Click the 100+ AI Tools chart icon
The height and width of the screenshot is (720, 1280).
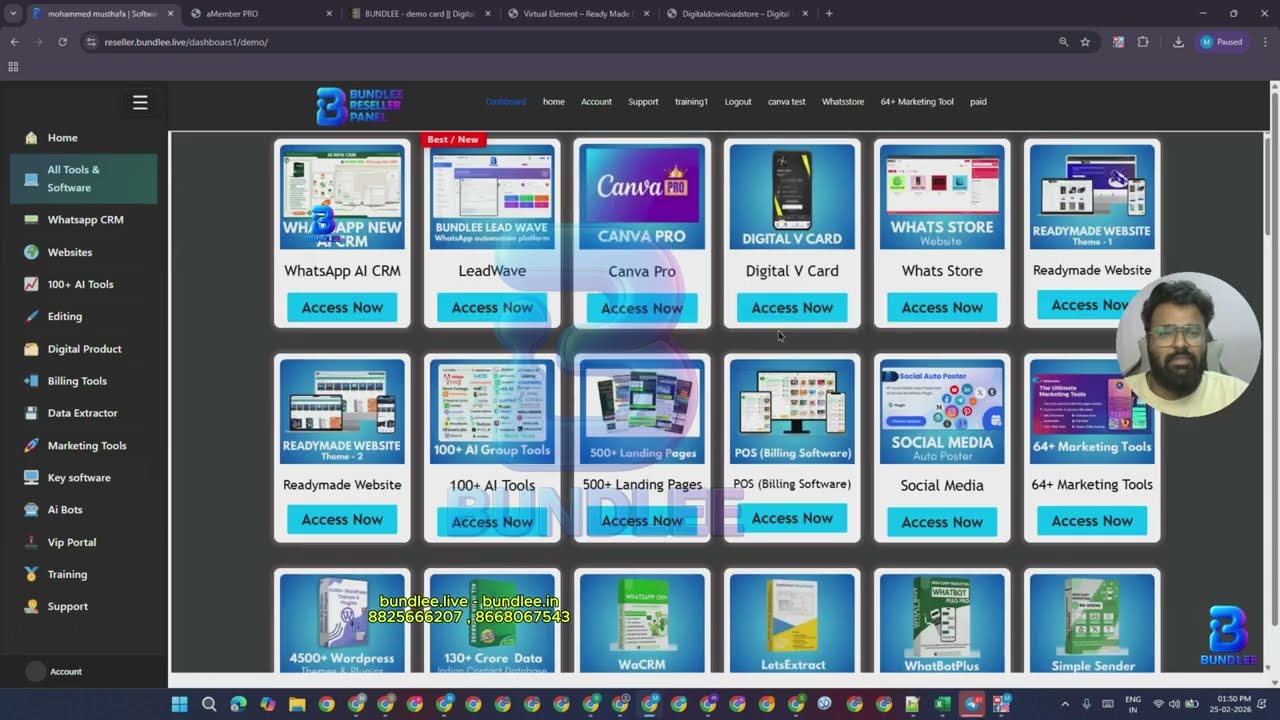[x=31, y=284]
